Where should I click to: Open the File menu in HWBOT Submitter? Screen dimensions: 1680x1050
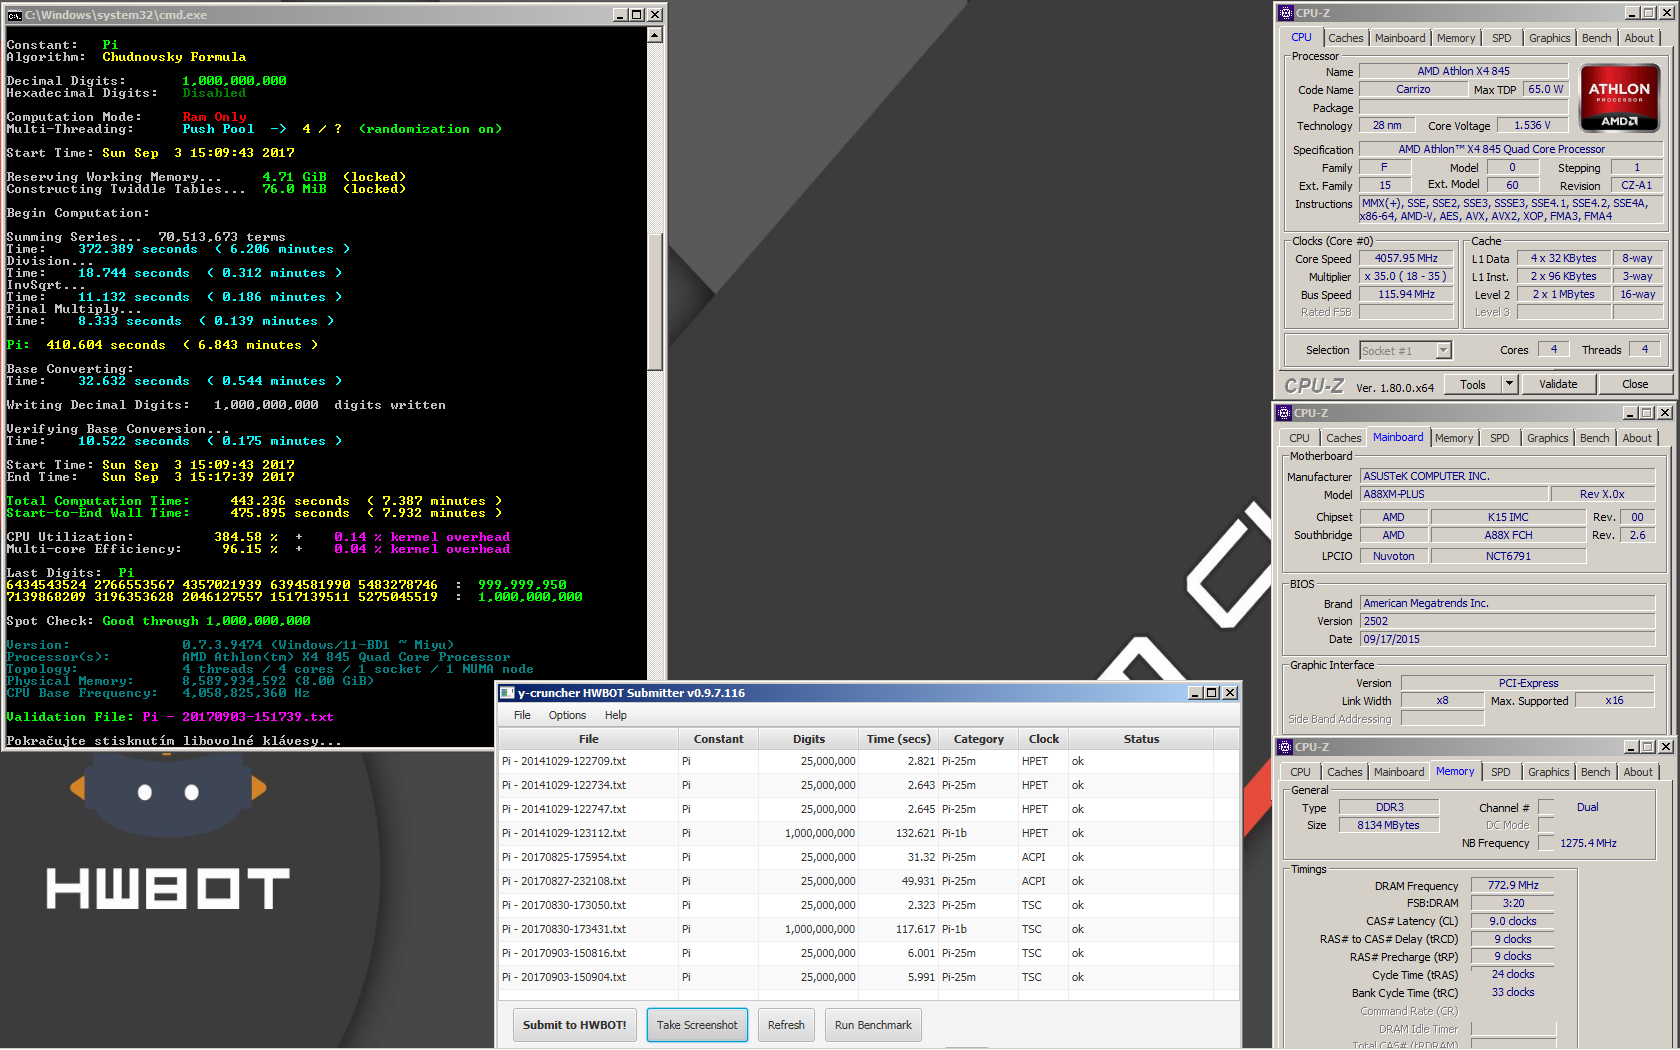(x=522, y=715)
